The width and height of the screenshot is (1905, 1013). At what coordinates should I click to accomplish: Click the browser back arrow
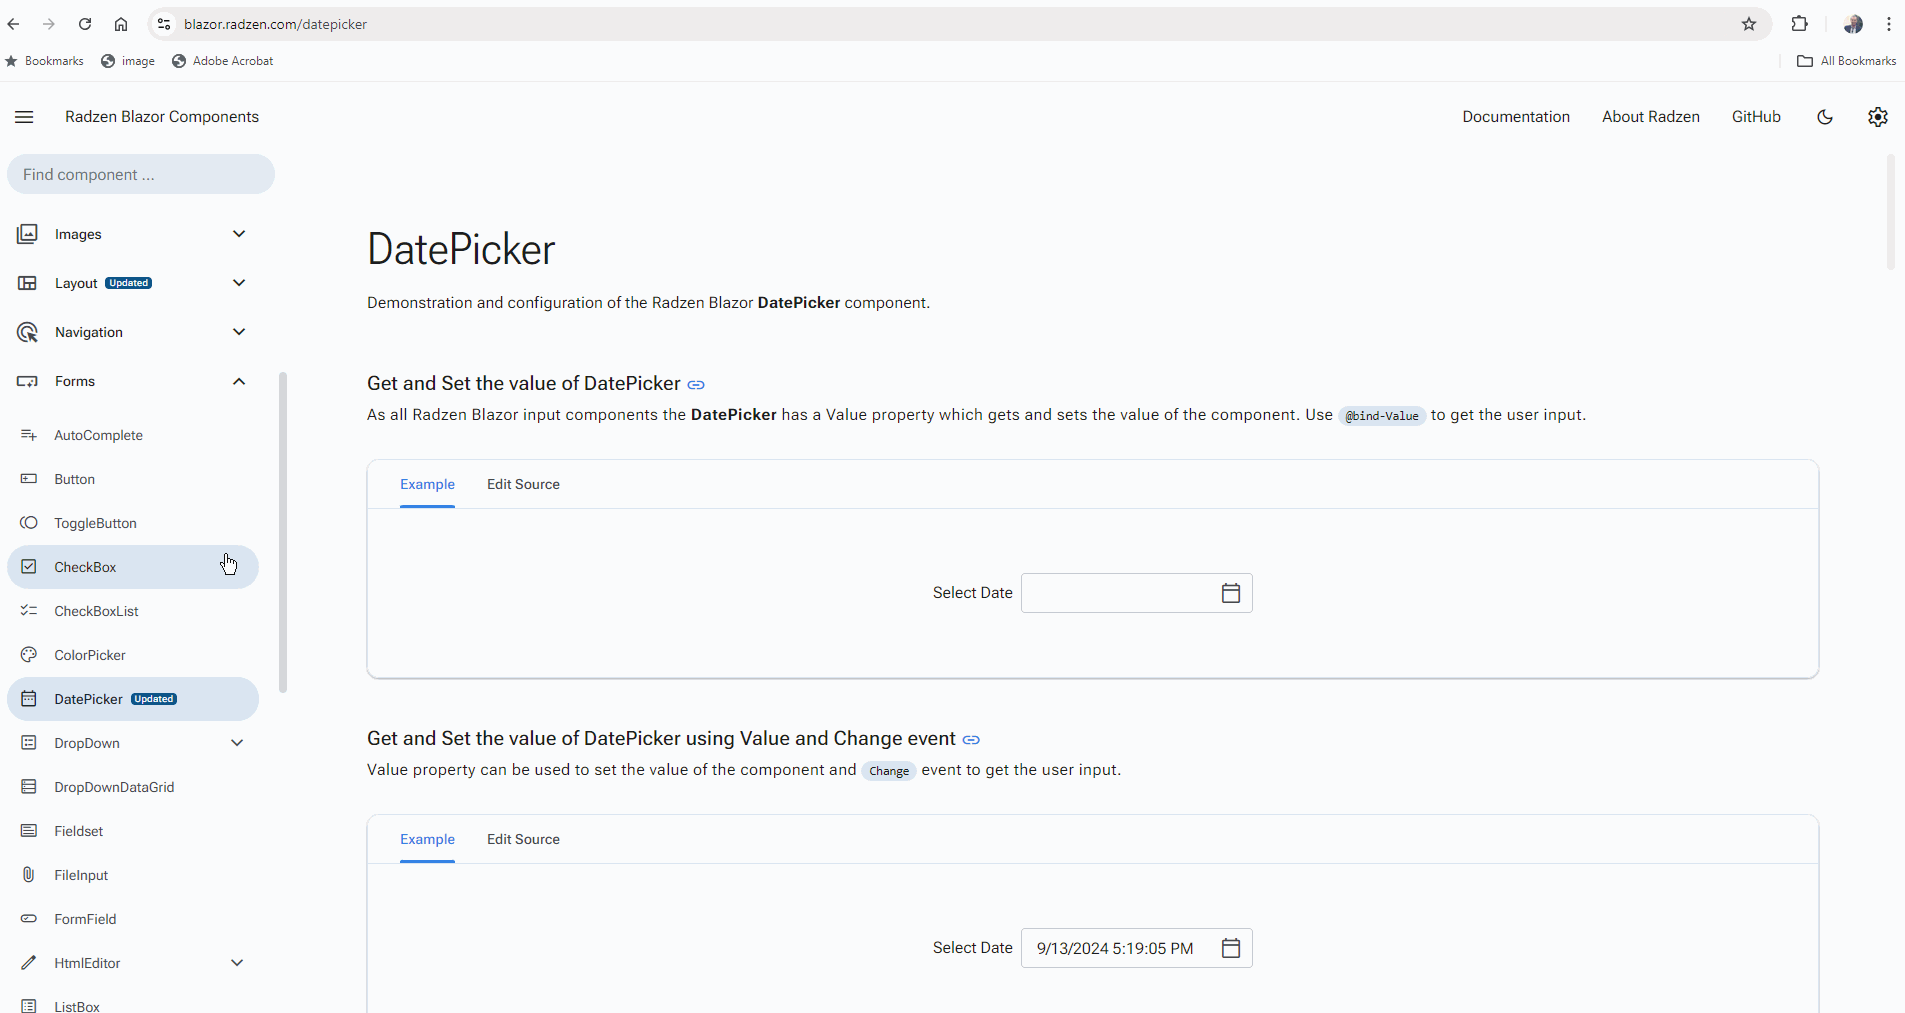[x=14, y=24]
